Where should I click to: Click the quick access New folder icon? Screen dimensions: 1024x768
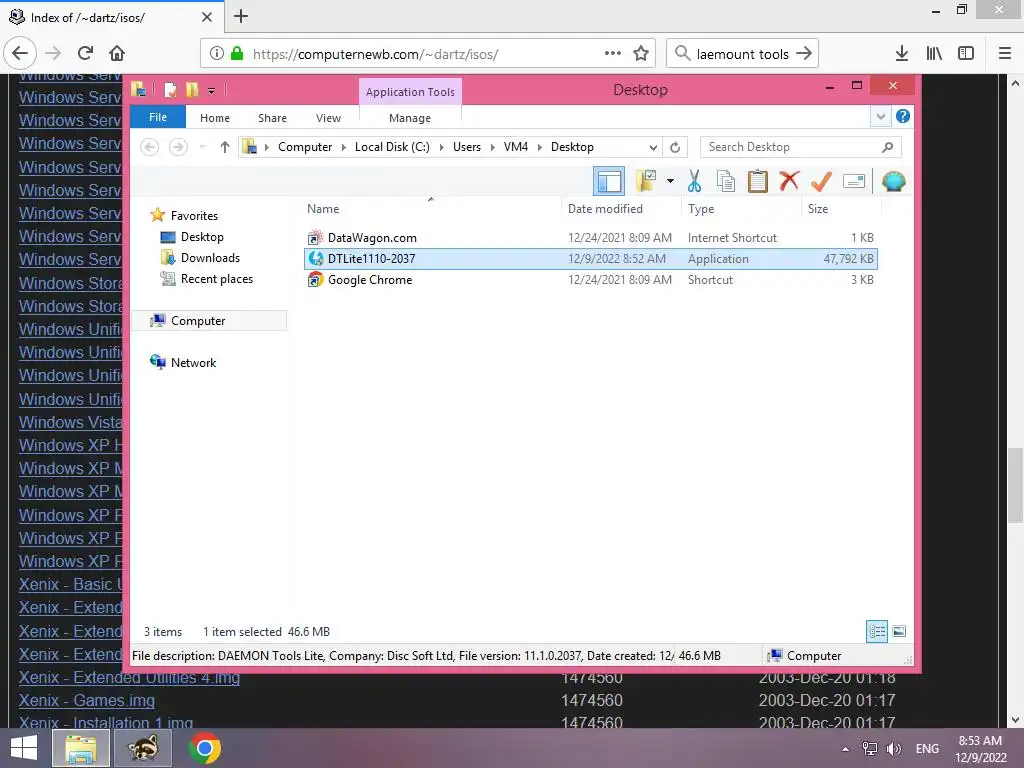pos(192,89)
